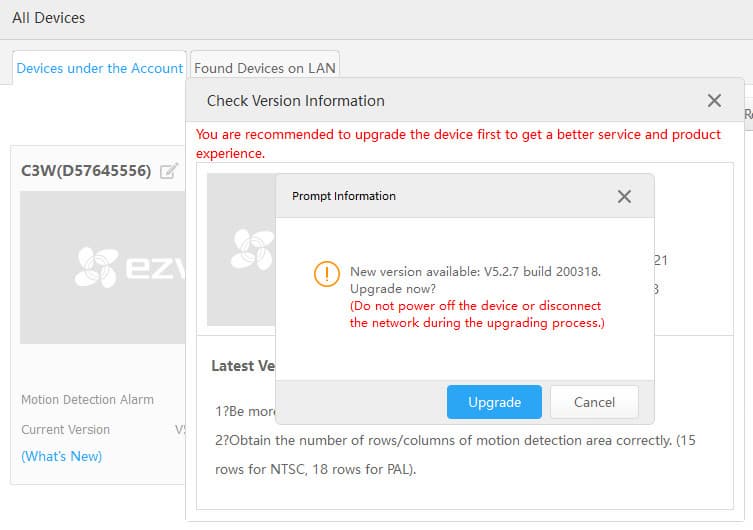Switch to Devices under the Account tab

point(100,68)
